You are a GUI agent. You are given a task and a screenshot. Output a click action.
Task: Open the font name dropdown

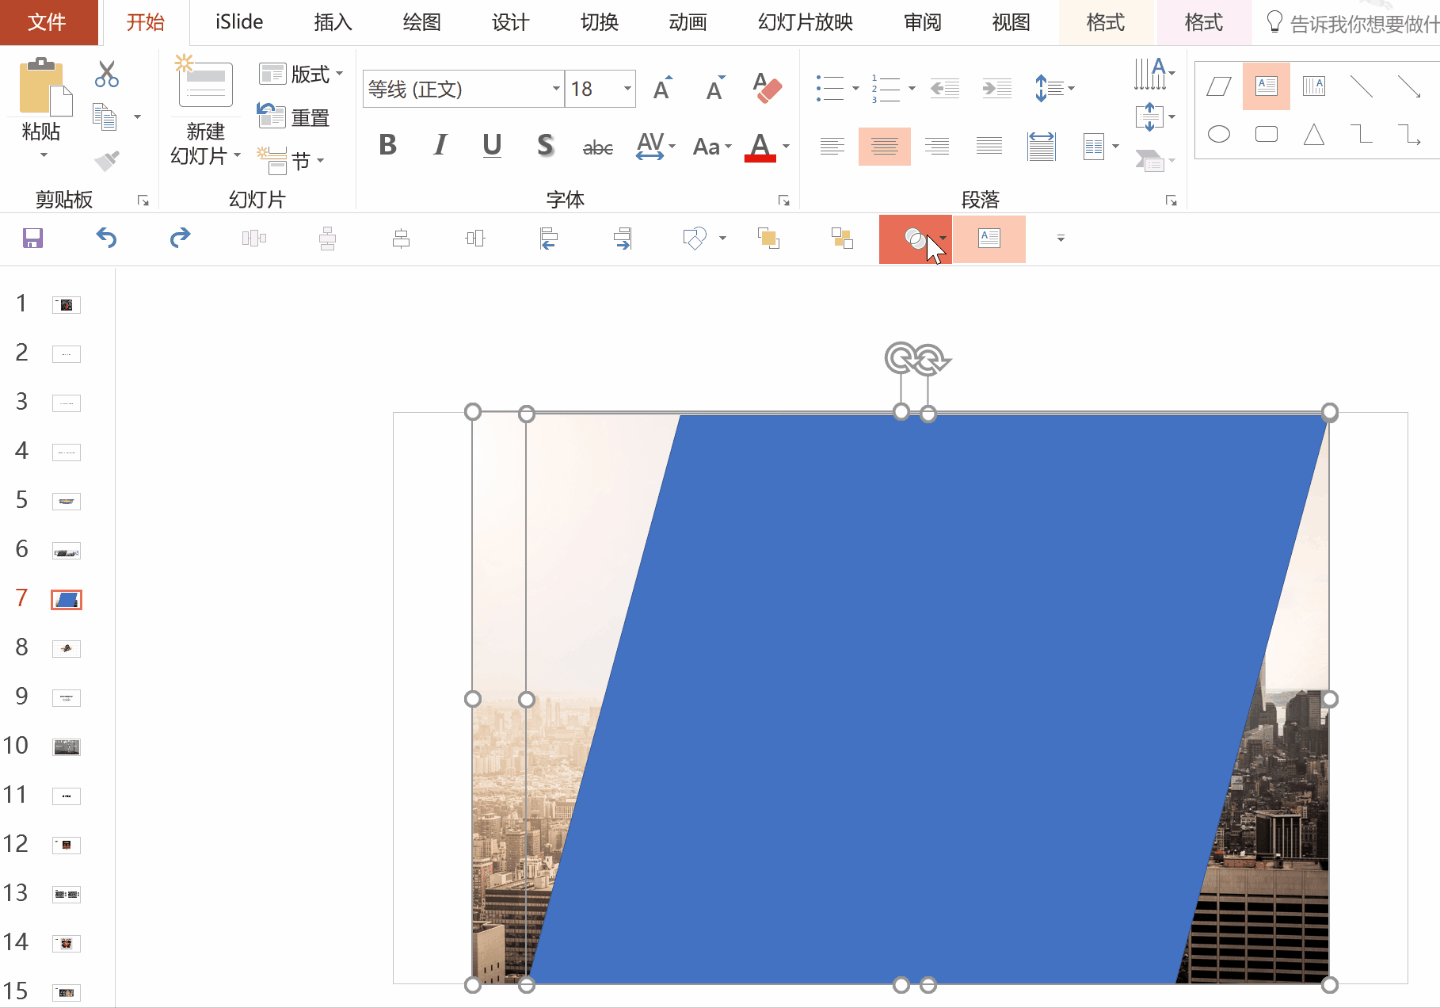[x=556, y=89]
